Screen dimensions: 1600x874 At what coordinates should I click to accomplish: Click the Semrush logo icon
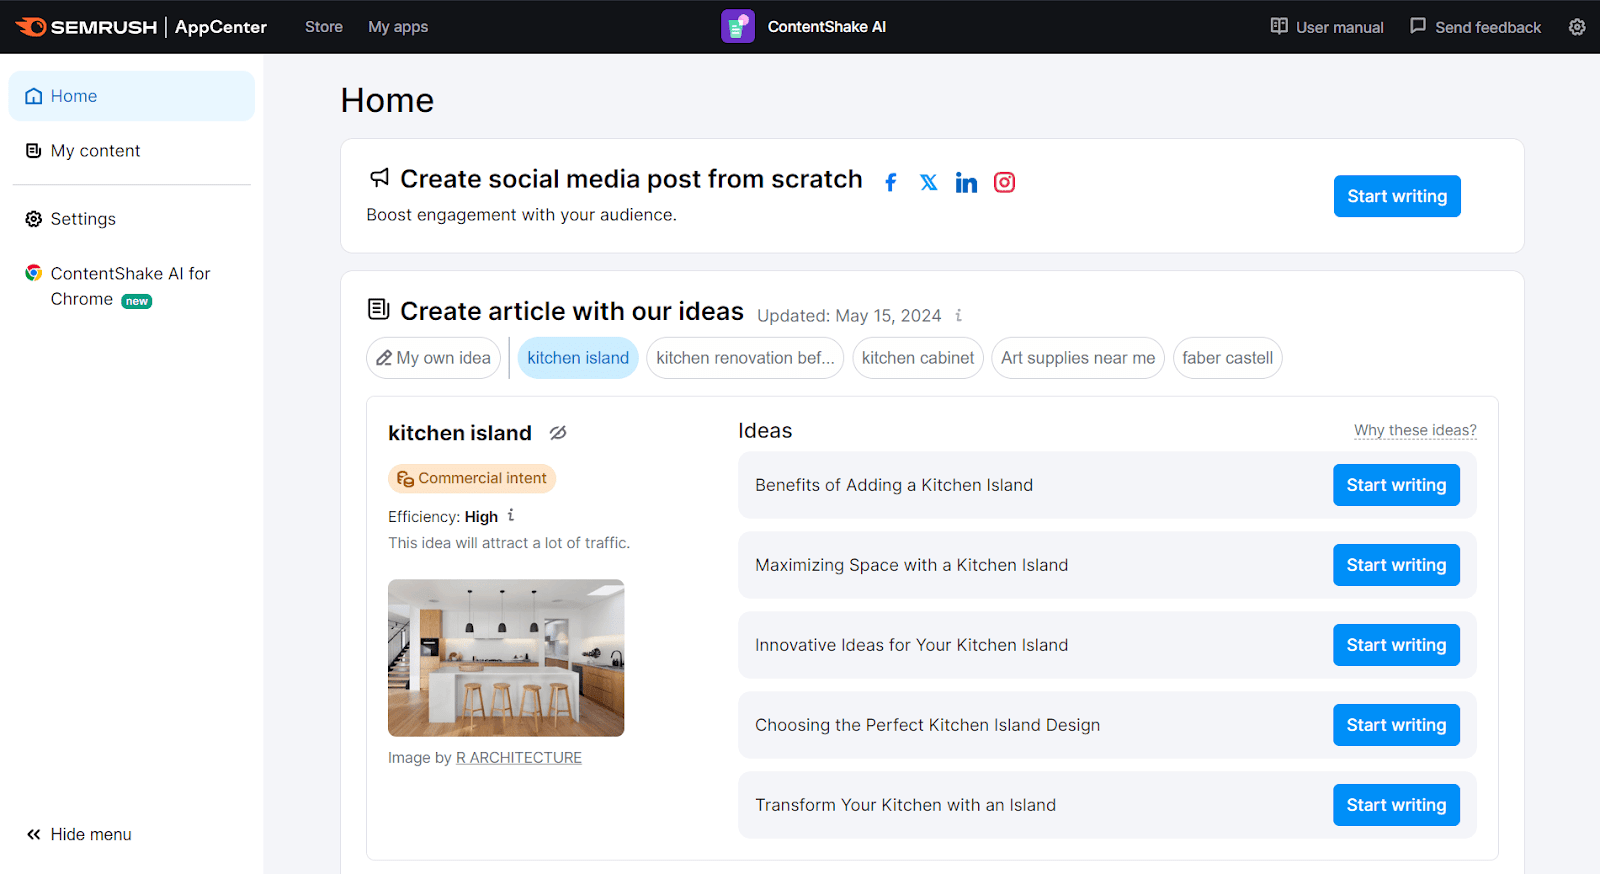[31, 27]
